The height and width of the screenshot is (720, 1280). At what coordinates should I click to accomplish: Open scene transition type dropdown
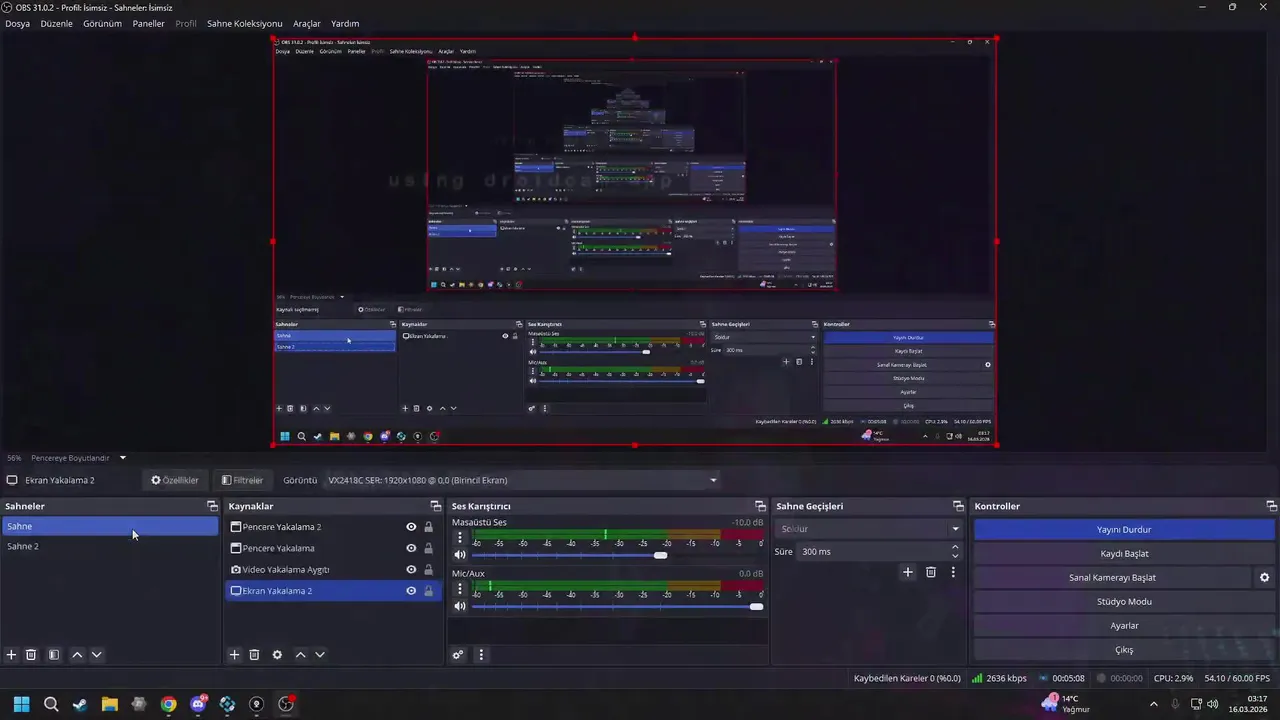[x=869, y=529]
